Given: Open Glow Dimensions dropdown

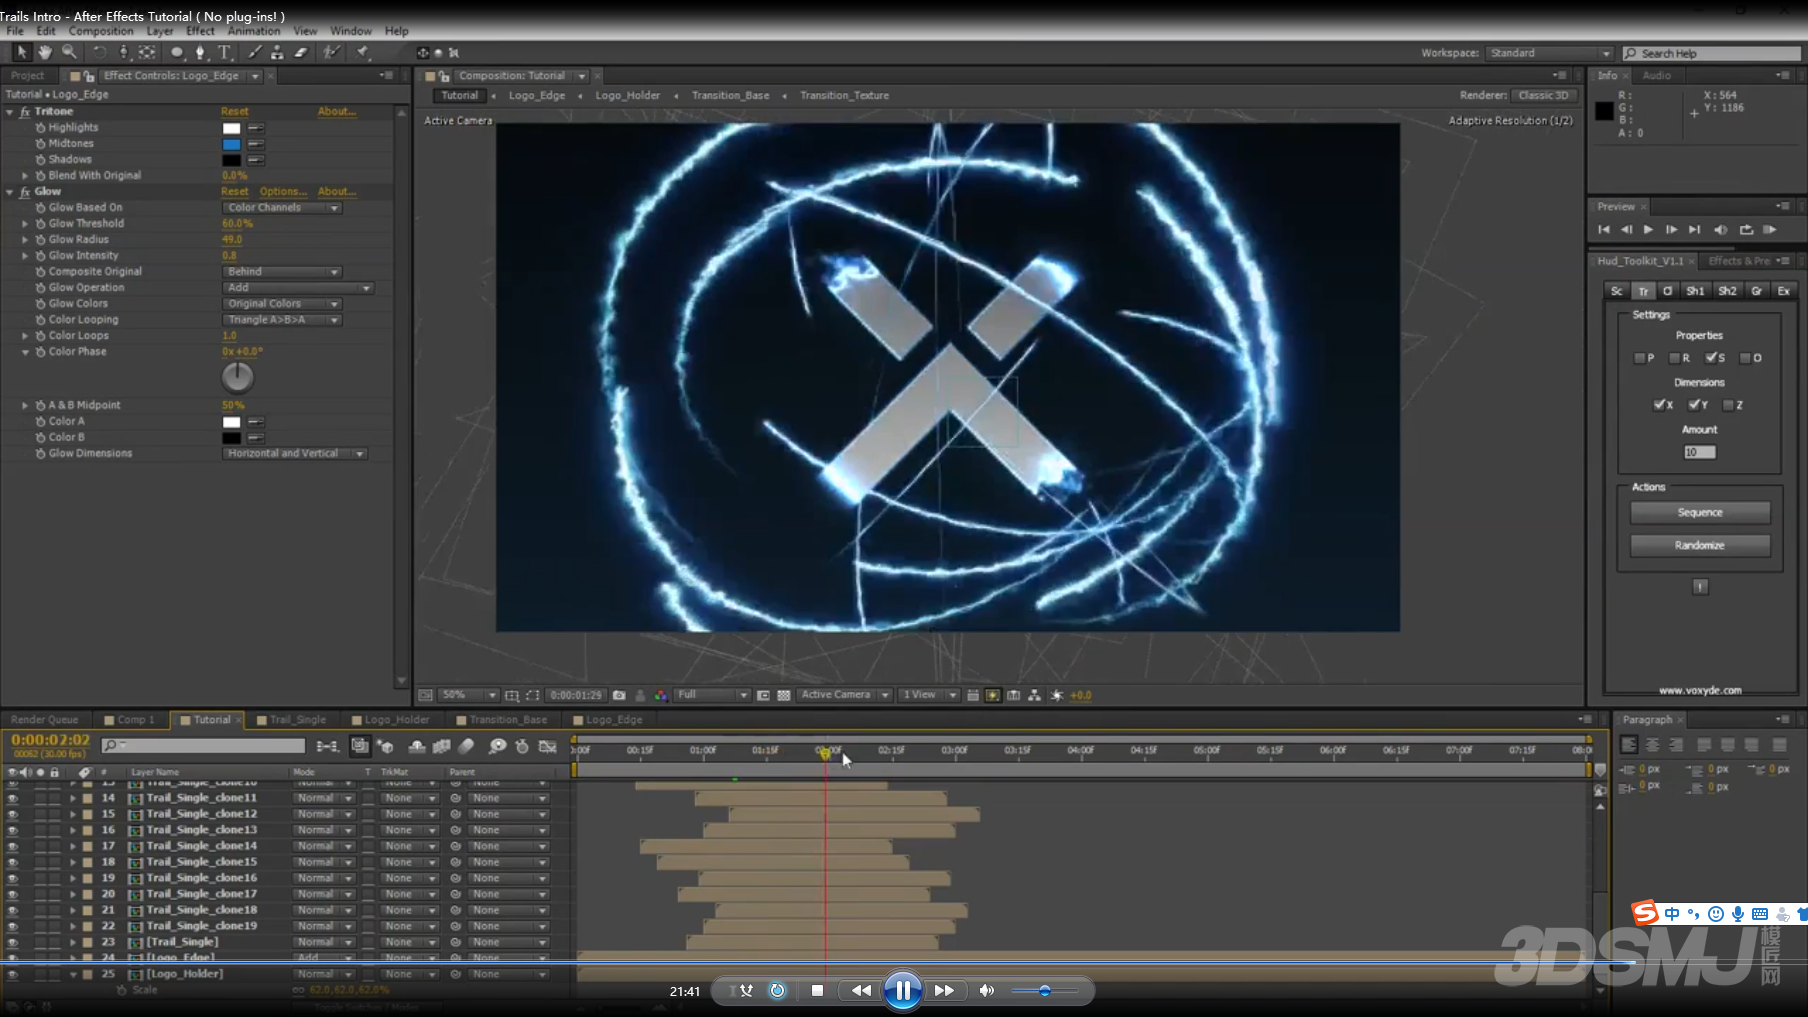Looking at the screenshot, I should (x=295, y=454).
